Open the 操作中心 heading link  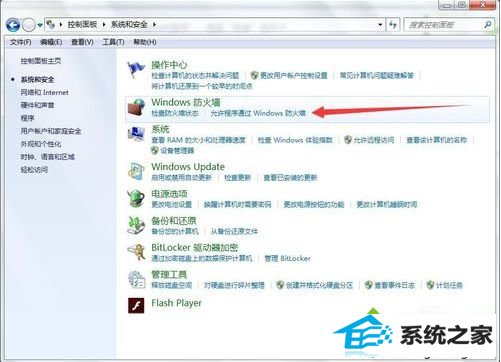point(169,65)
